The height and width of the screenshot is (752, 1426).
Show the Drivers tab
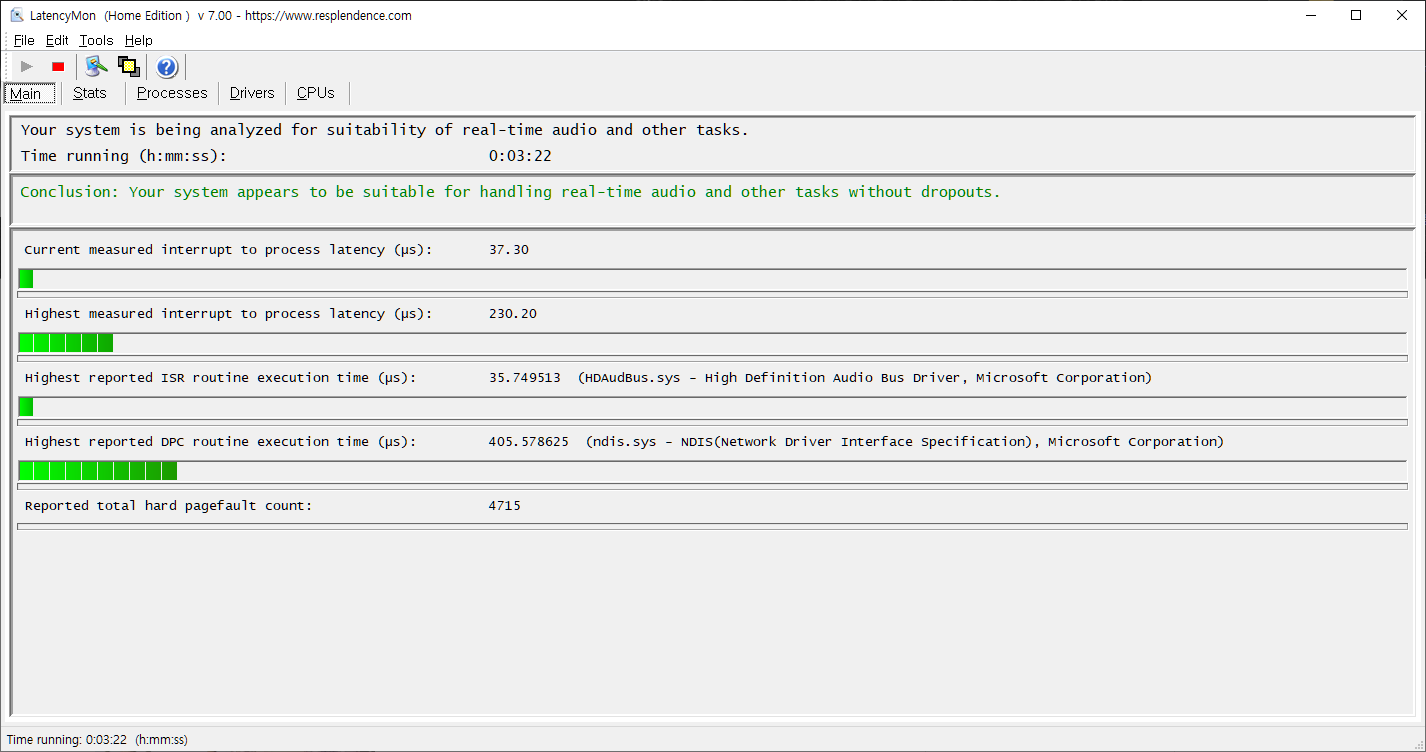tap(252, 93)
